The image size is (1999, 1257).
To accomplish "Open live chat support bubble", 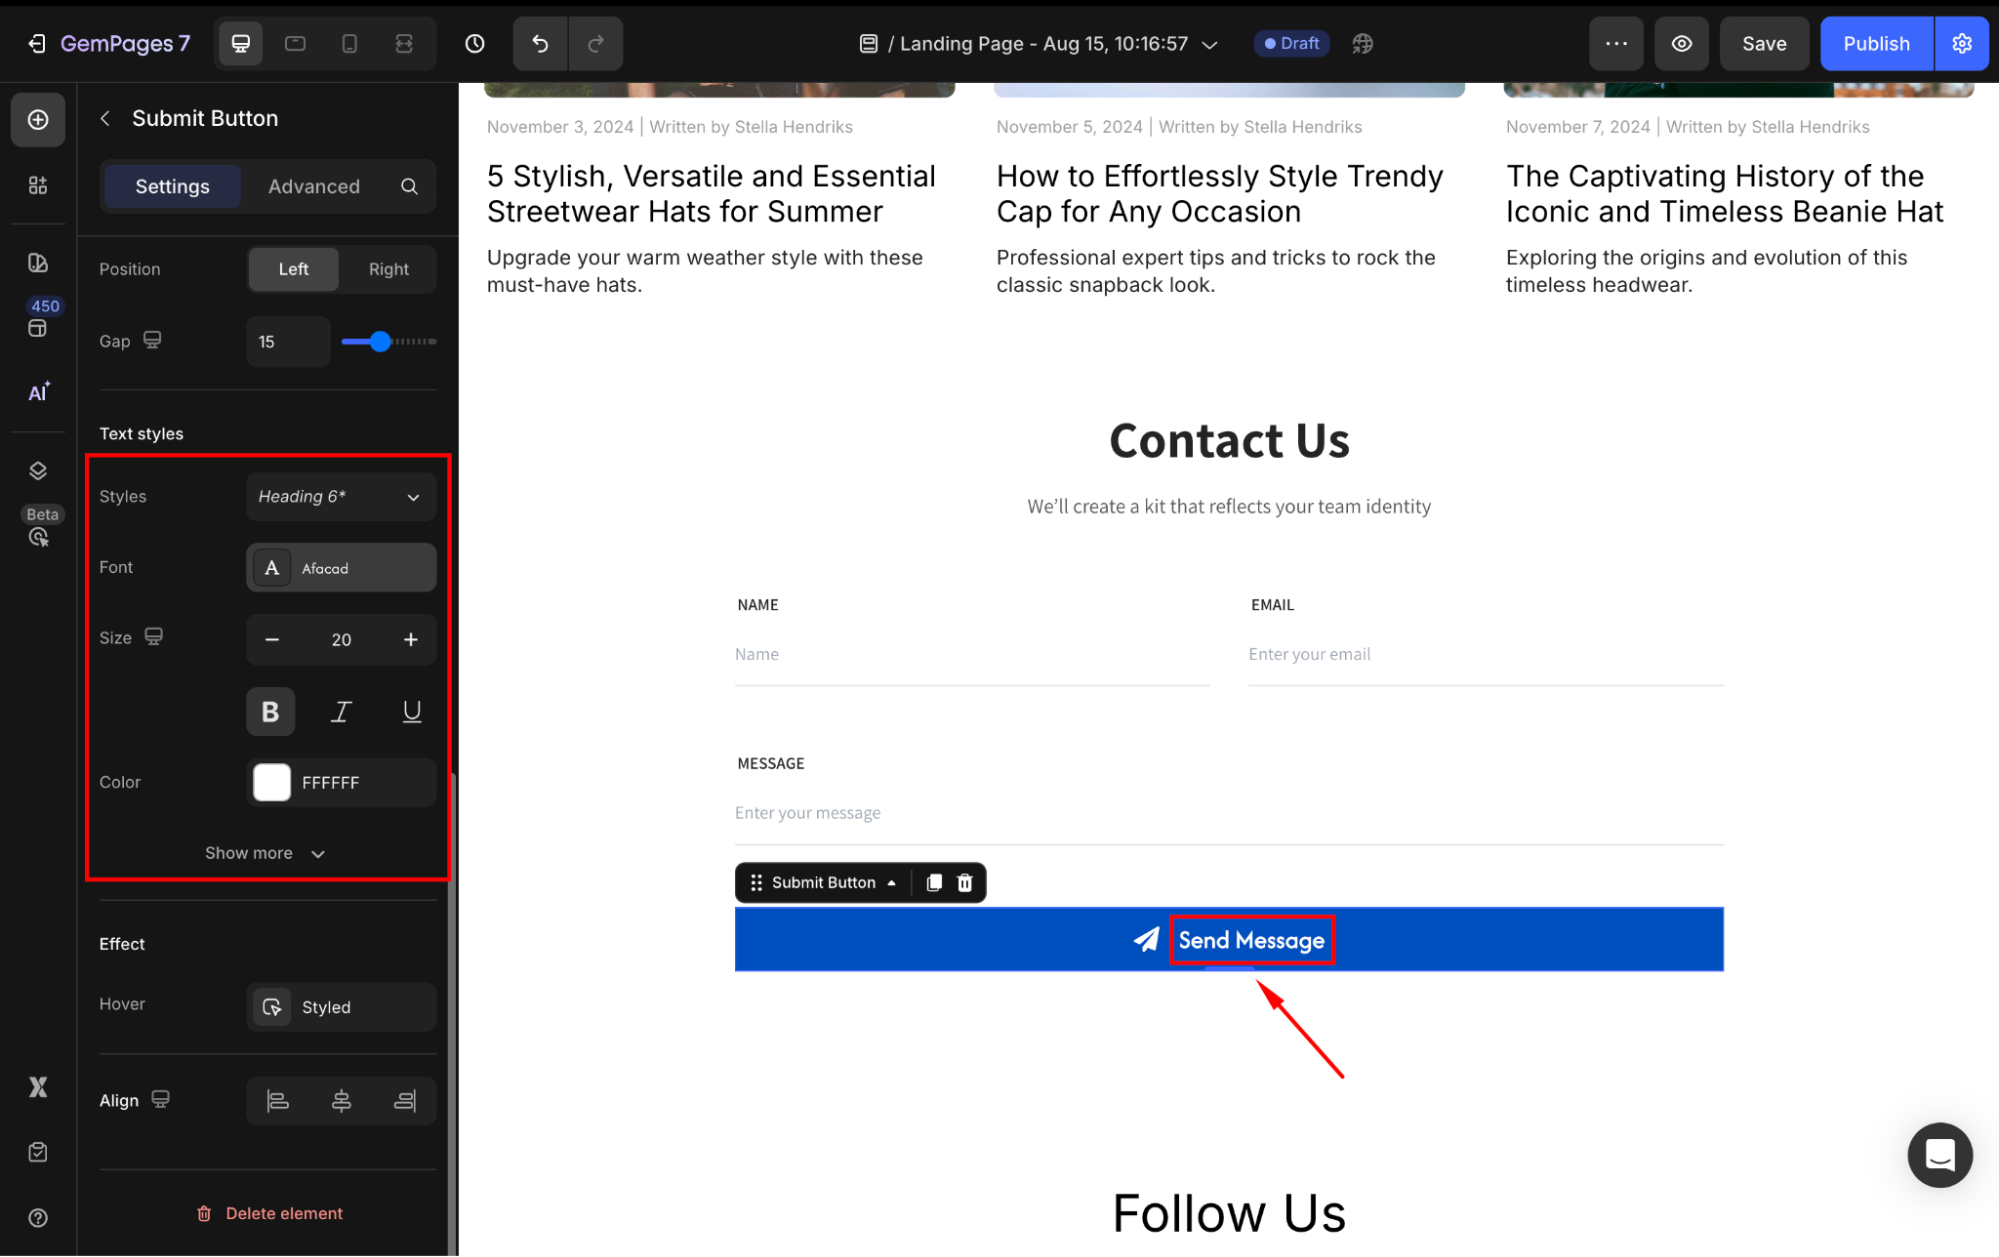I will coord(1939,1155).
